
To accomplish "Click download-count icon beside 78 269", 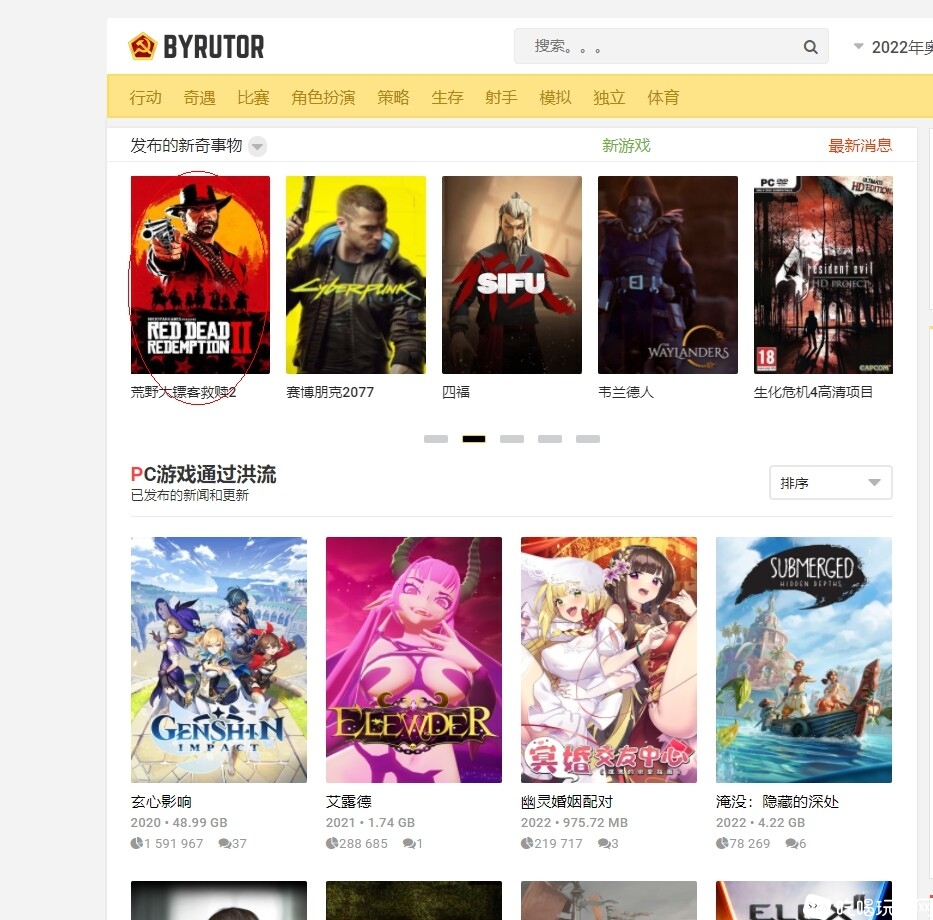I will pyautogui.click(x=722, y=843).
